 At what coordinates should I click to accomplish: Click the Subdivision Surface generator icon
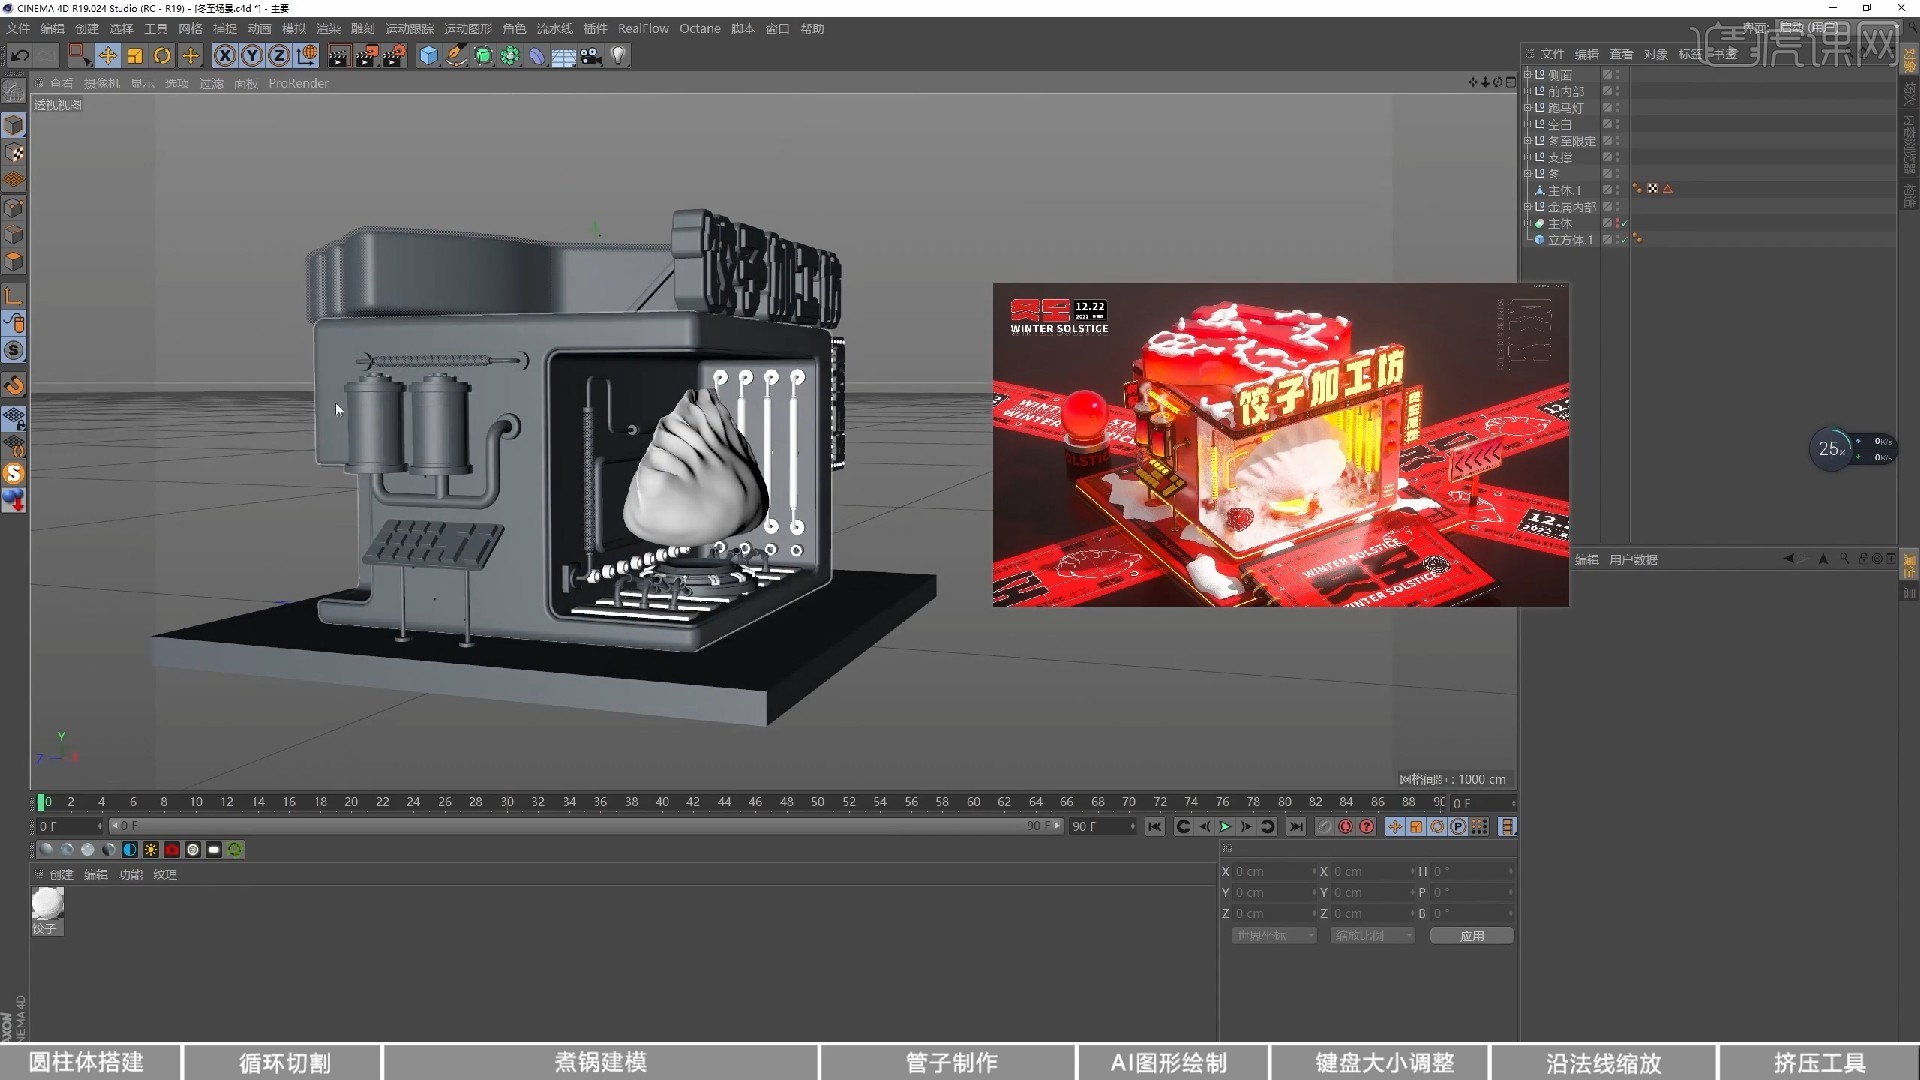coord(483,56)
